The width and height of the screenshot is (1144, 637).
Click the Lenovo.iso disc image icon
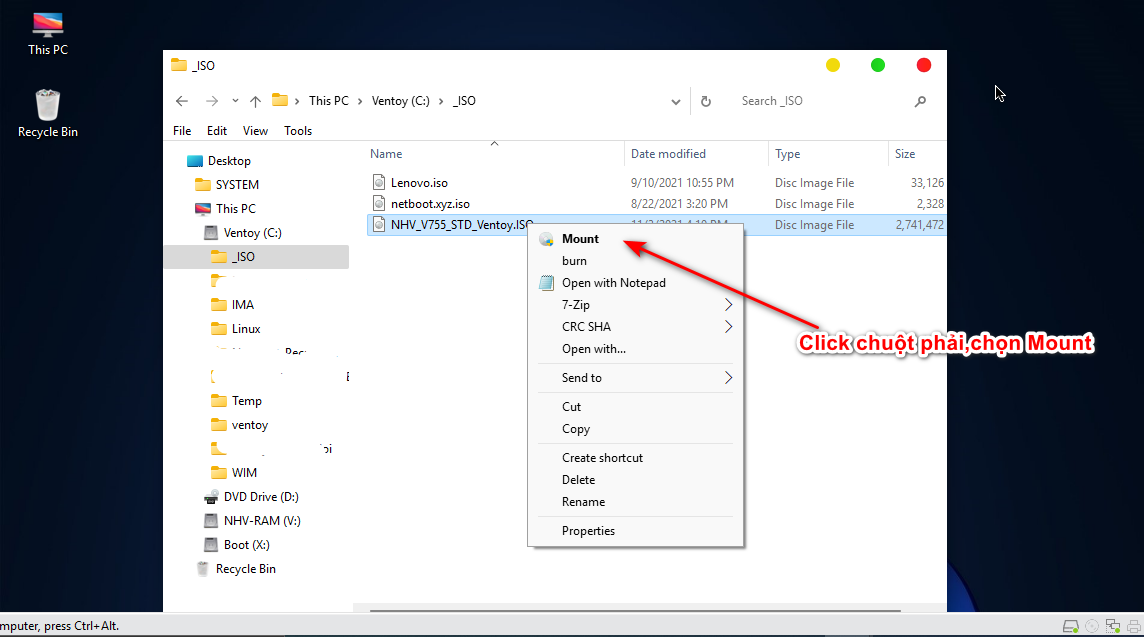pyautogui.click(x=379, y=182)
